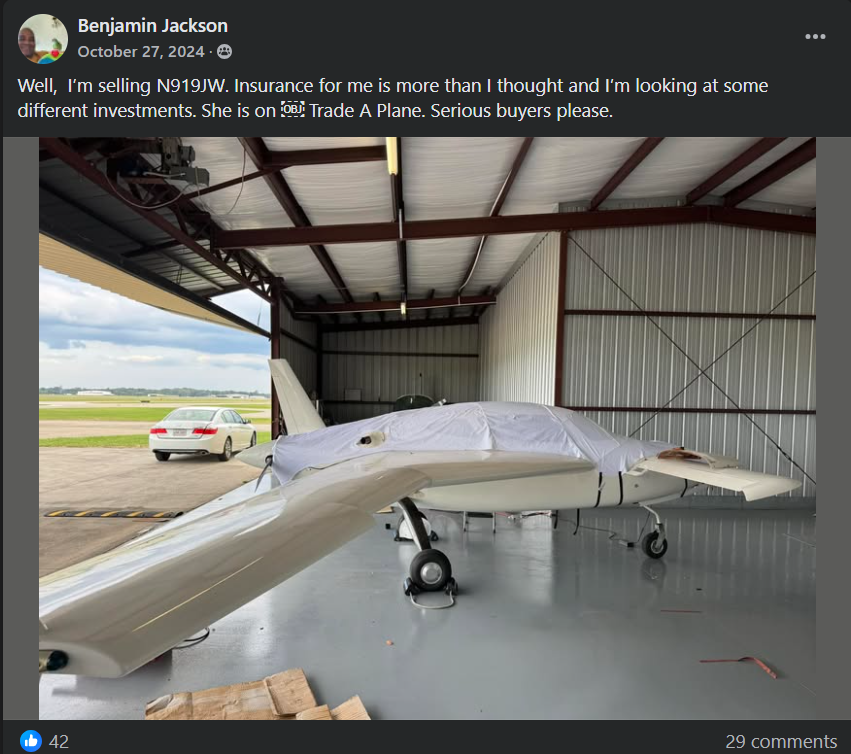Open the October 27, 2024 timestamp link
Viewport: 851px width, 754px height.
[141, 52]
